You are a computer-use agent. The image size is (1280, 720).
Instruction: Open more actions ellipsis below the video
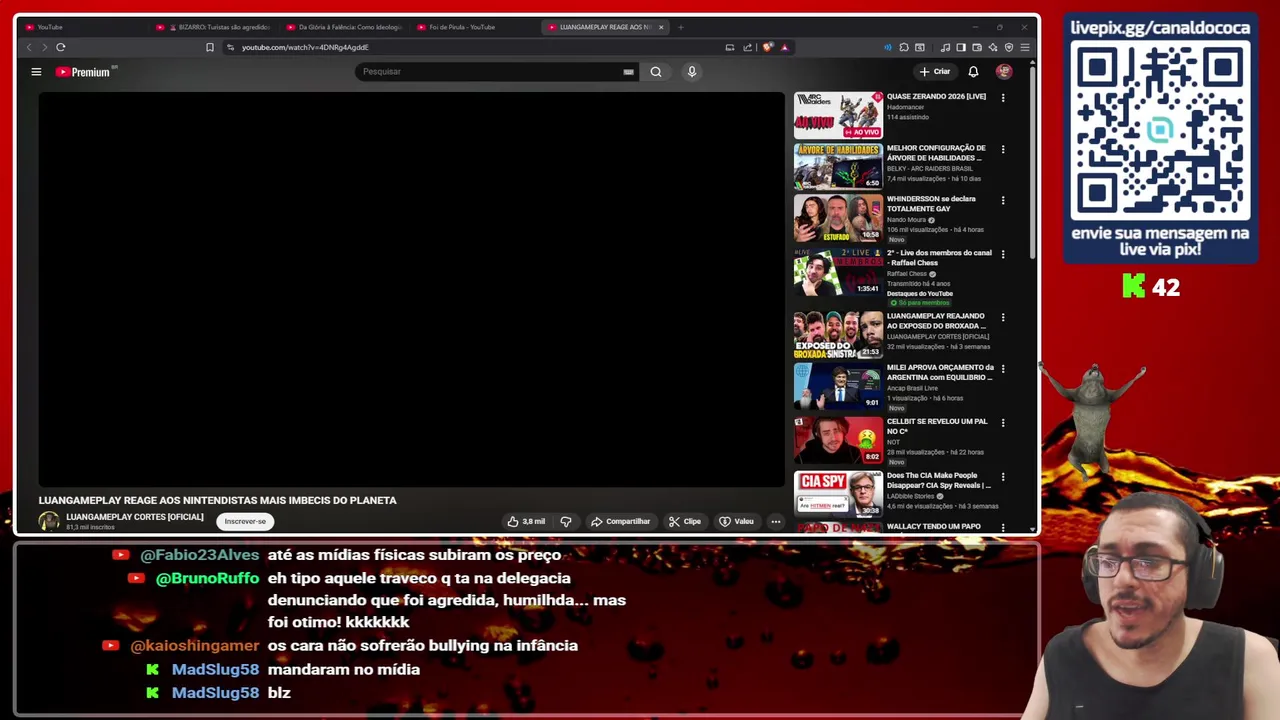pyautogui.click(x=775, y=521)
